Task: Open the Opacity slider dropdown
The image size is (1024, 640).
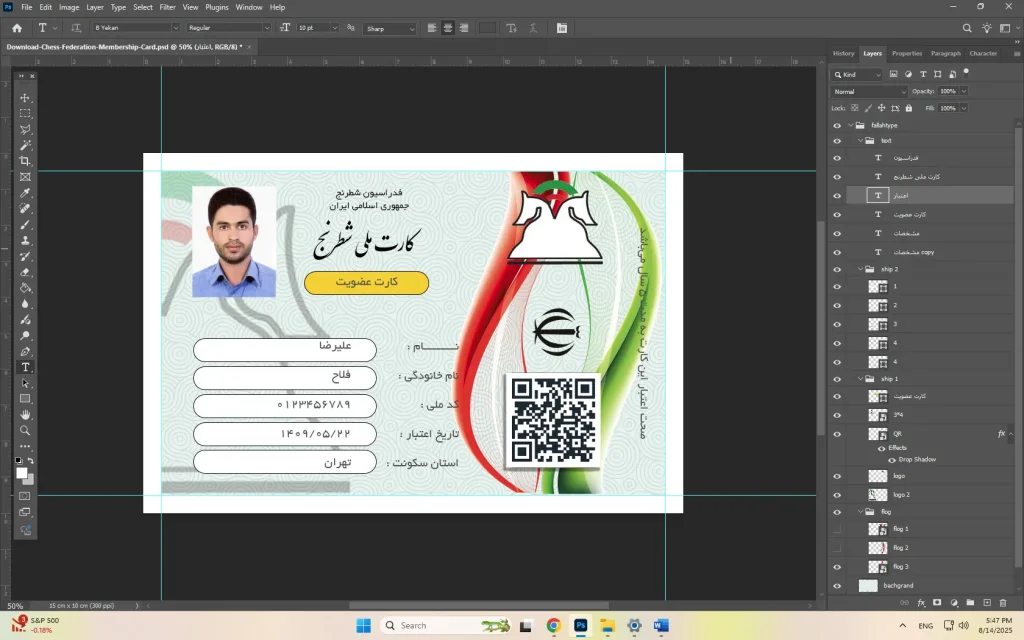Action: tap(964, 91)
